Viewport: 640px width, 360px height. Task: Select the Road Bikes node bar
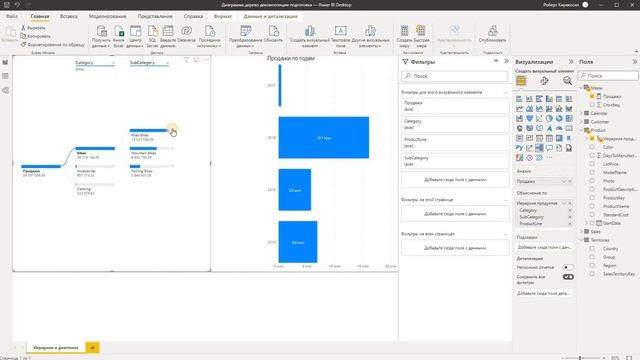[x=149, y=131]
